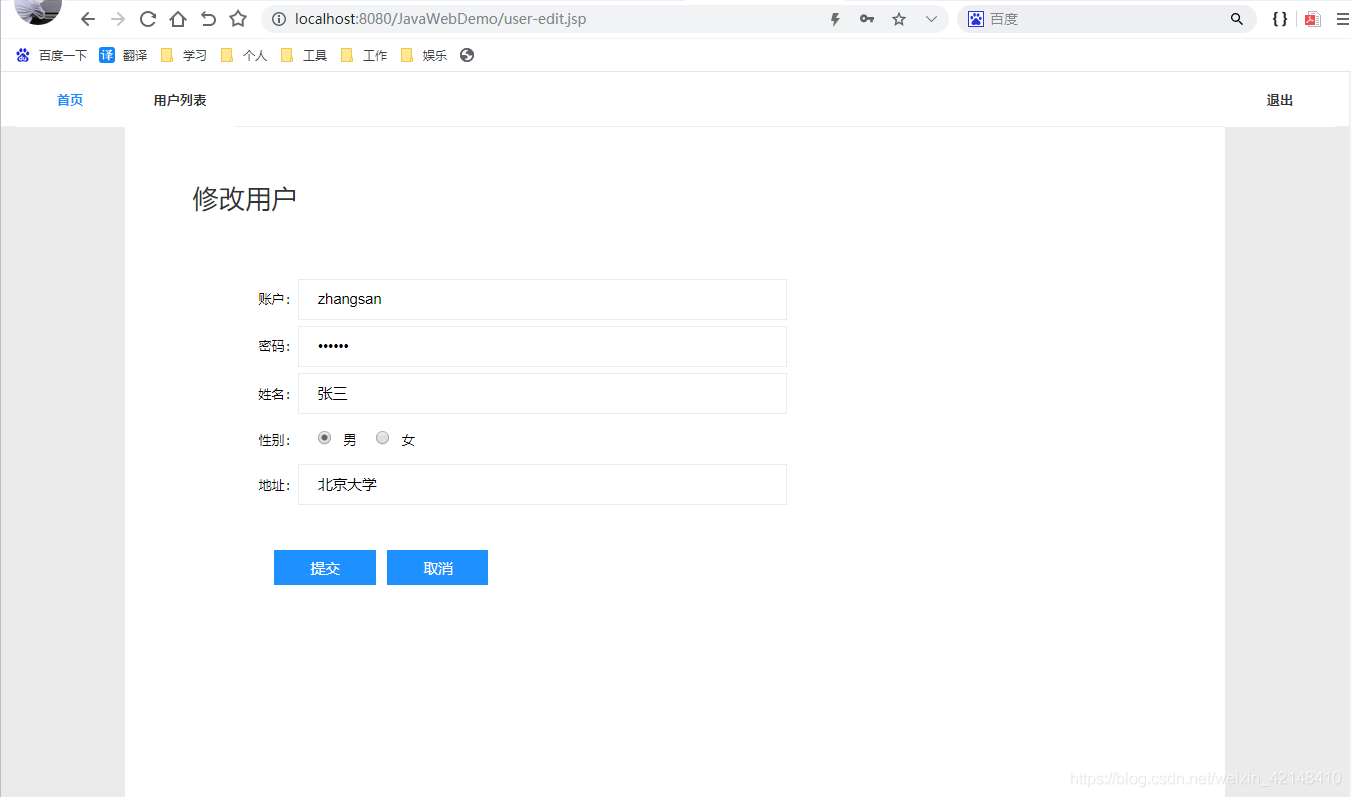Click the lightning bolt extension icon
The image size is (1351, 797).
(834, 18)
